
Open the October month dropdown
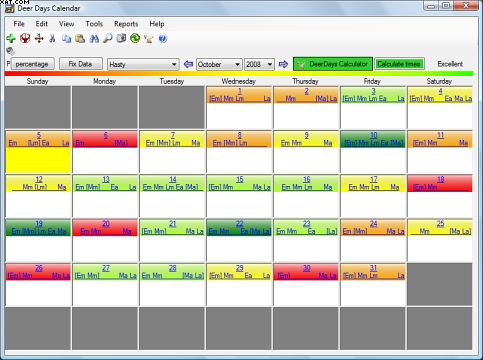[x=219, y=64]
